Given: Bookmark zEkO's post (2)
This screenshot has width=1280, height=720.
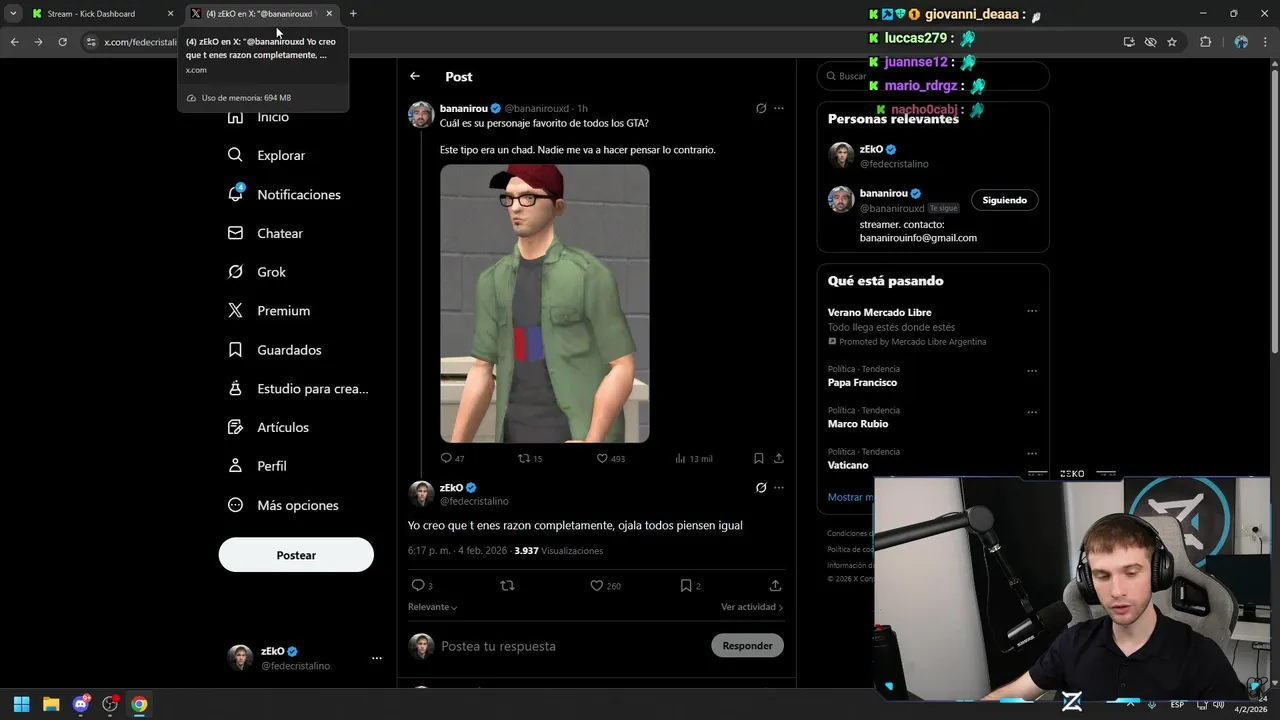Looking at the screenshot, I should (690, 585).
